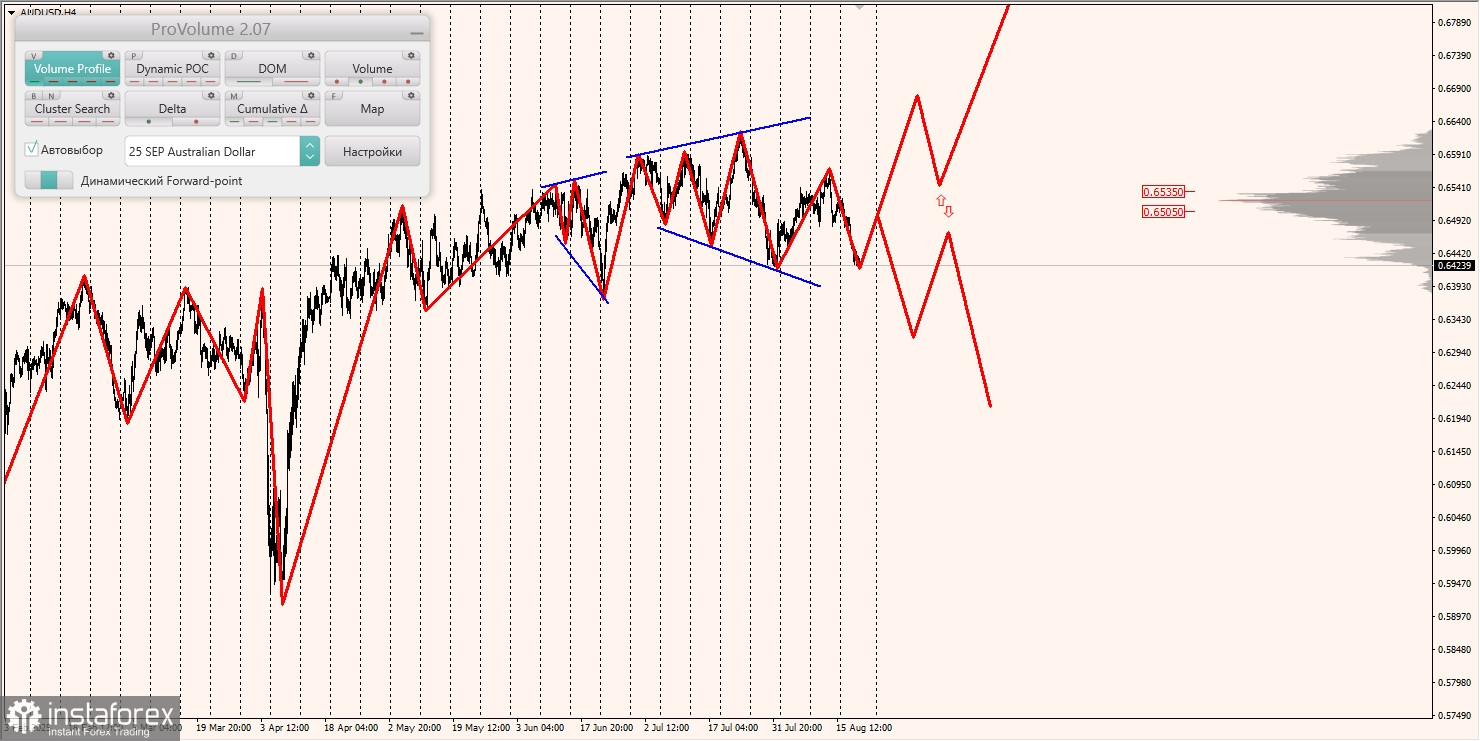This screenshot has width=1480, height=741.
Task: Select the 0.65050 level label
Action: coord(1163,211)
